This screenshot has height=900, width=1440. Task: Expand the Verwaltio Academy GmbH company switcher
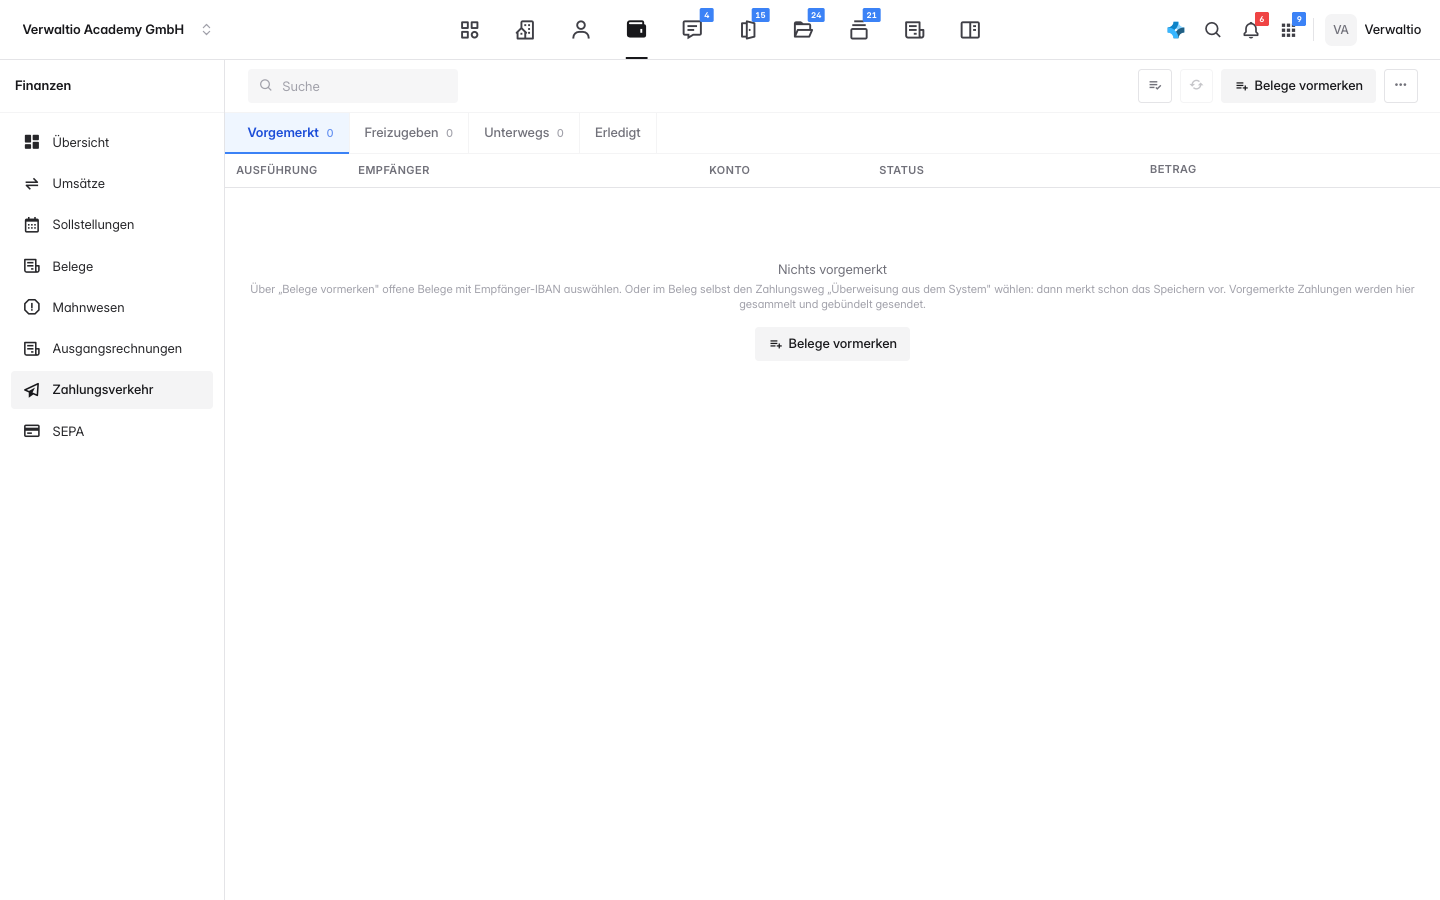tap(118, 30)
